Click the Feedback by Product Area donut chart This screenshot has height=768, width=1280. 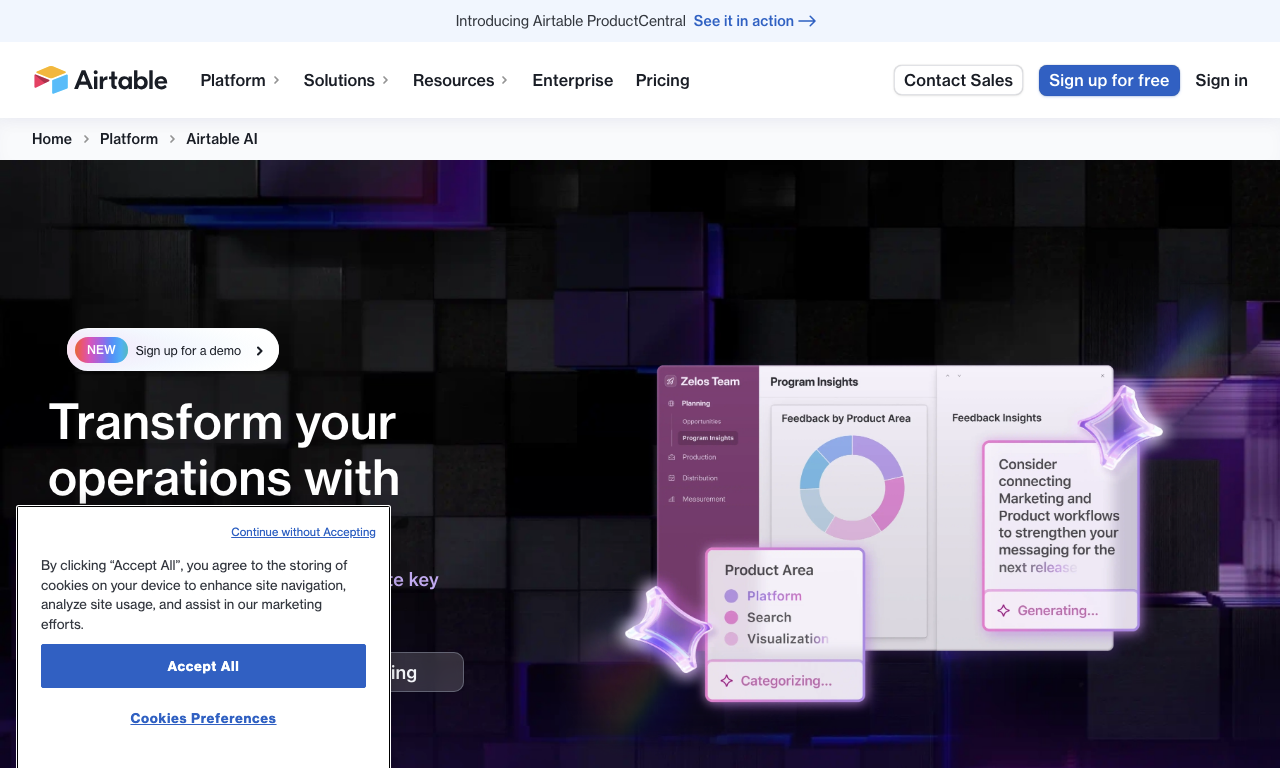coord(852,488)
